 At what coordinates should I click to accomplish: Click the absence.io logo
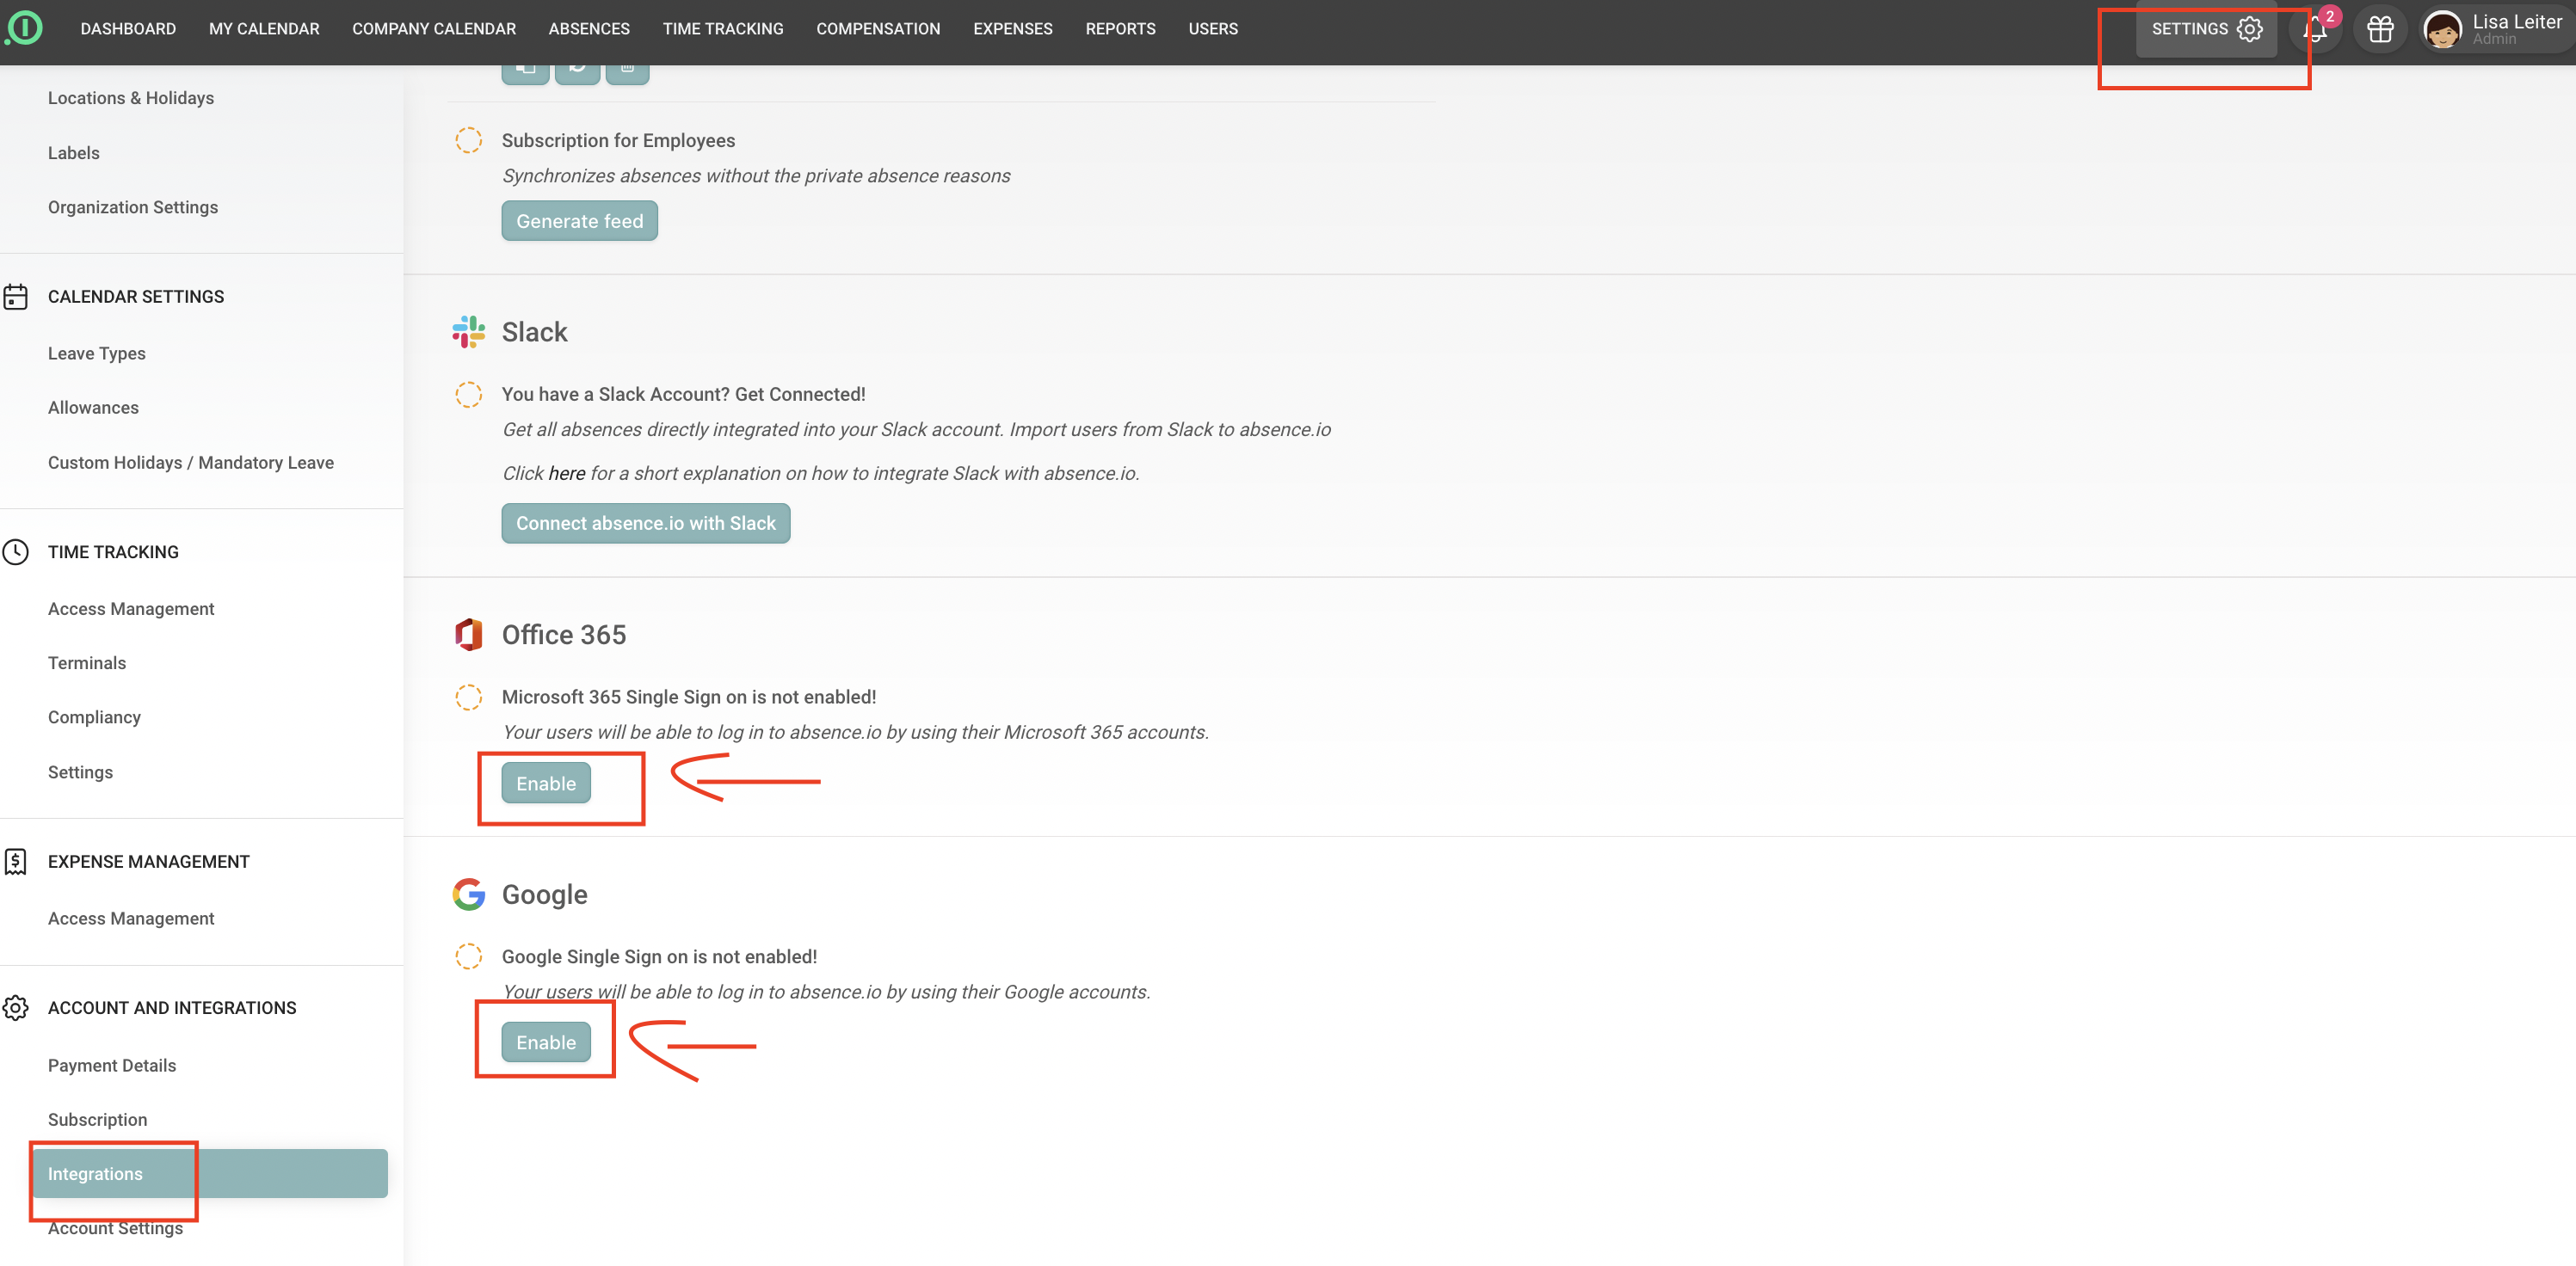(x=24, y=28)
